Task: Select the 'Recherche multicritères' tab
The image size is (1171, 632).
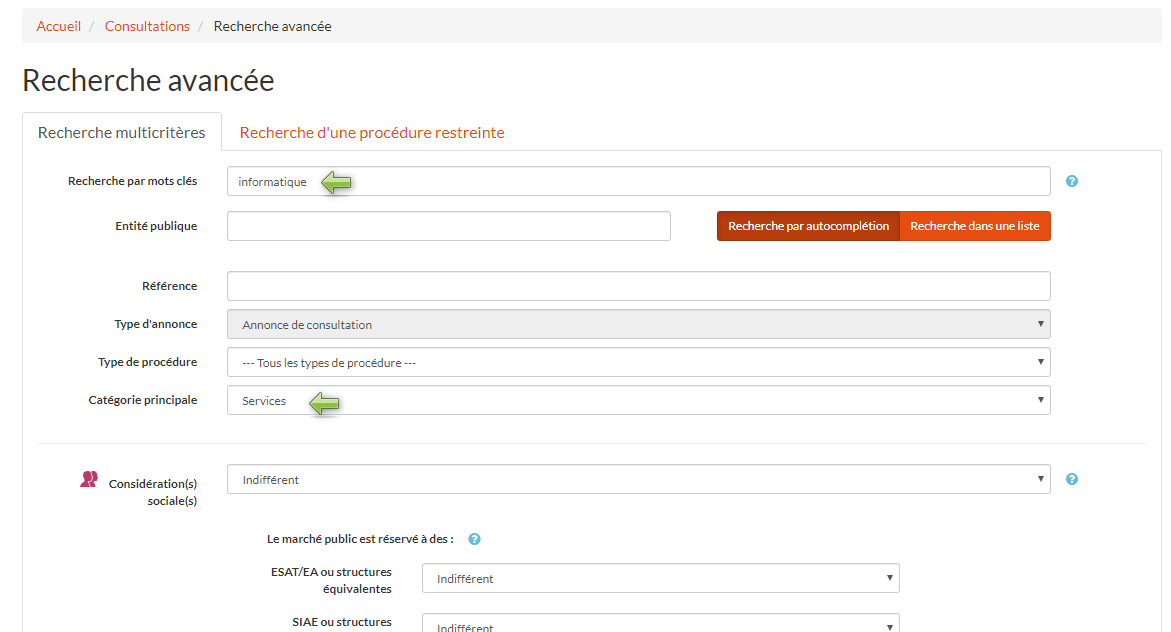Action: click(x=122, y=132)
